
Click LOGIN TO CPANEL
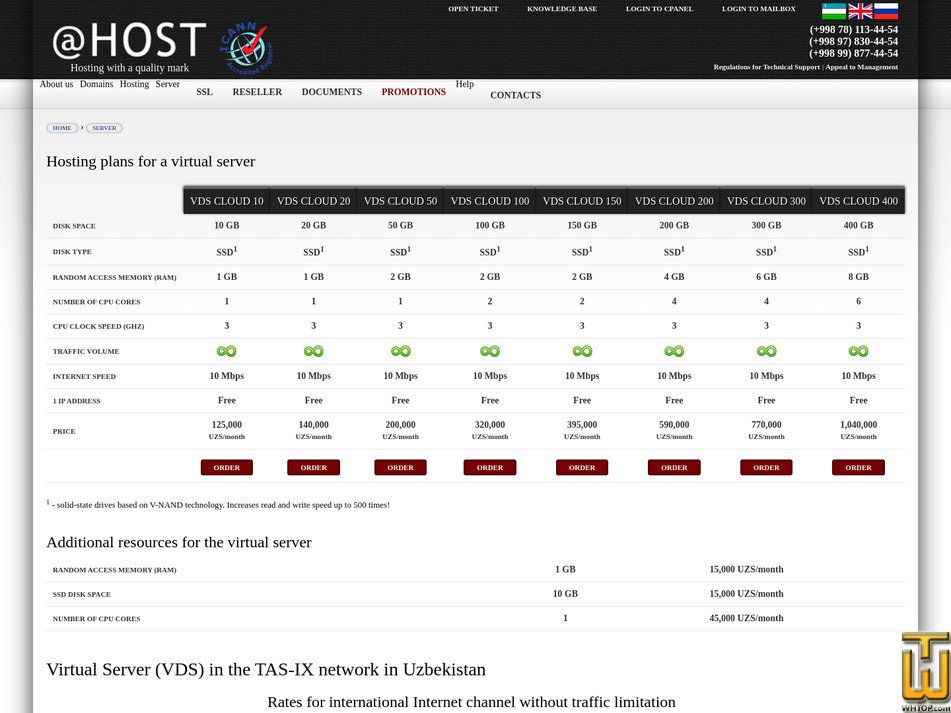(x=659, y=9)
